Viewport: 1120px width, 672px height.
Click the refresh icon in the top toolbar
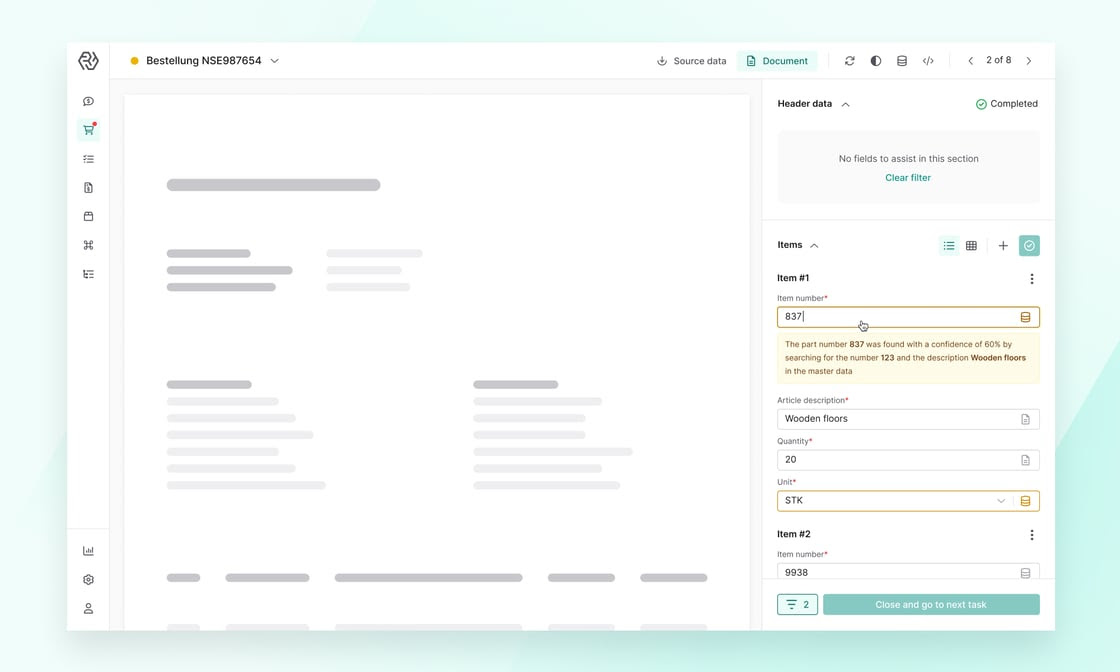point(849,61)
